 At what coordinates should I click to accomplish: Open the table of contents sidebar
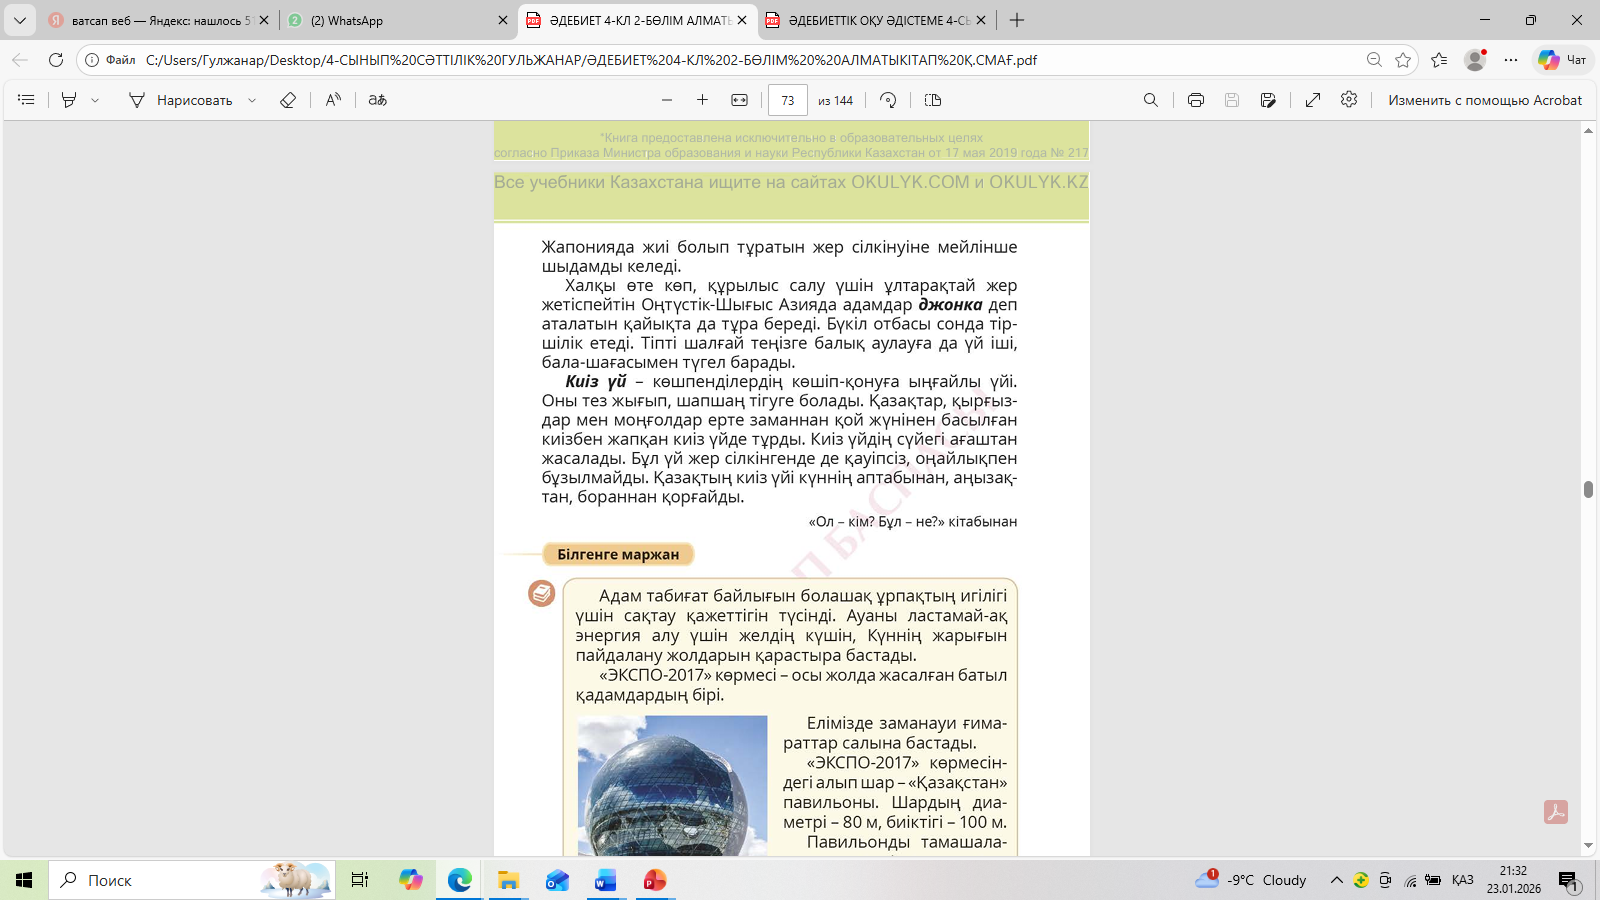(x=26, y=100)
